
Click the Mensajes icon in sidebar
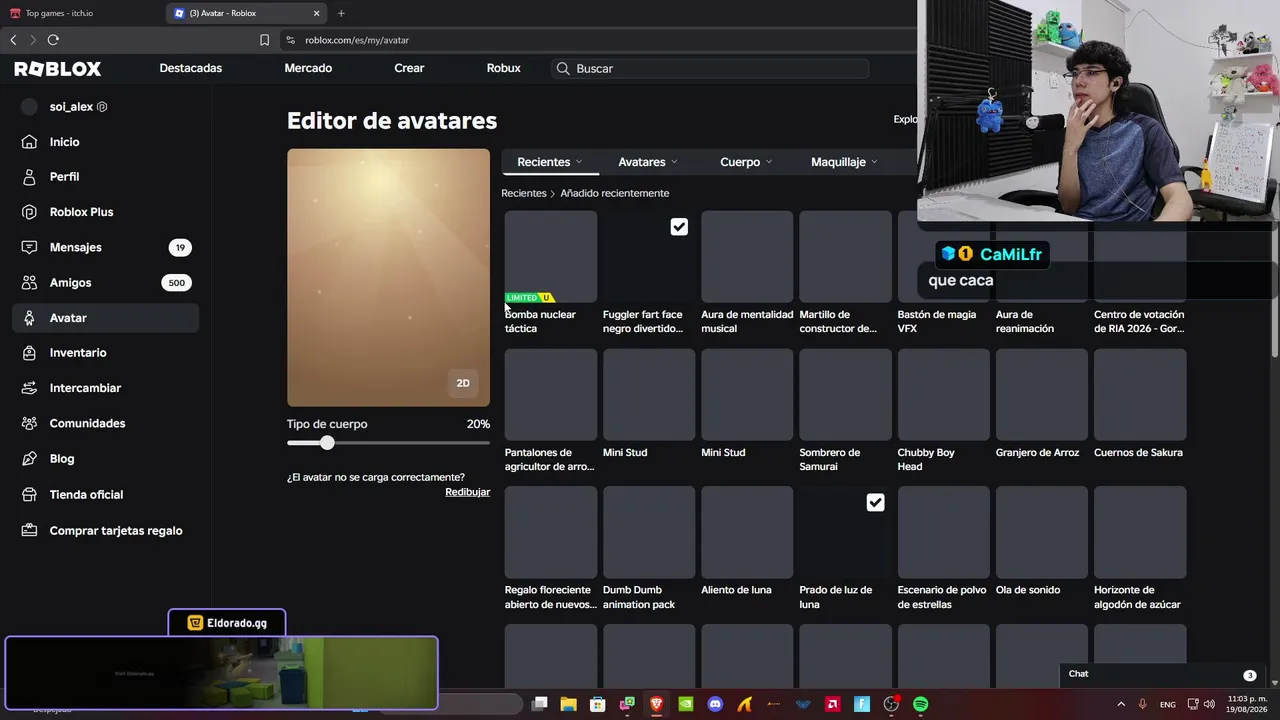(x=30, y=247)
